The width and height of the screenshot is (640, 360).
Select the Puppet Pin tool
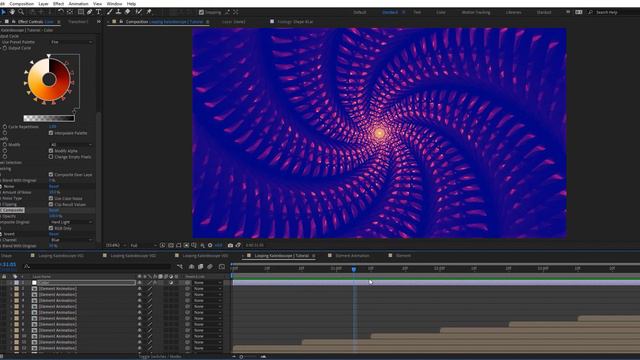[x=149, y=12]
